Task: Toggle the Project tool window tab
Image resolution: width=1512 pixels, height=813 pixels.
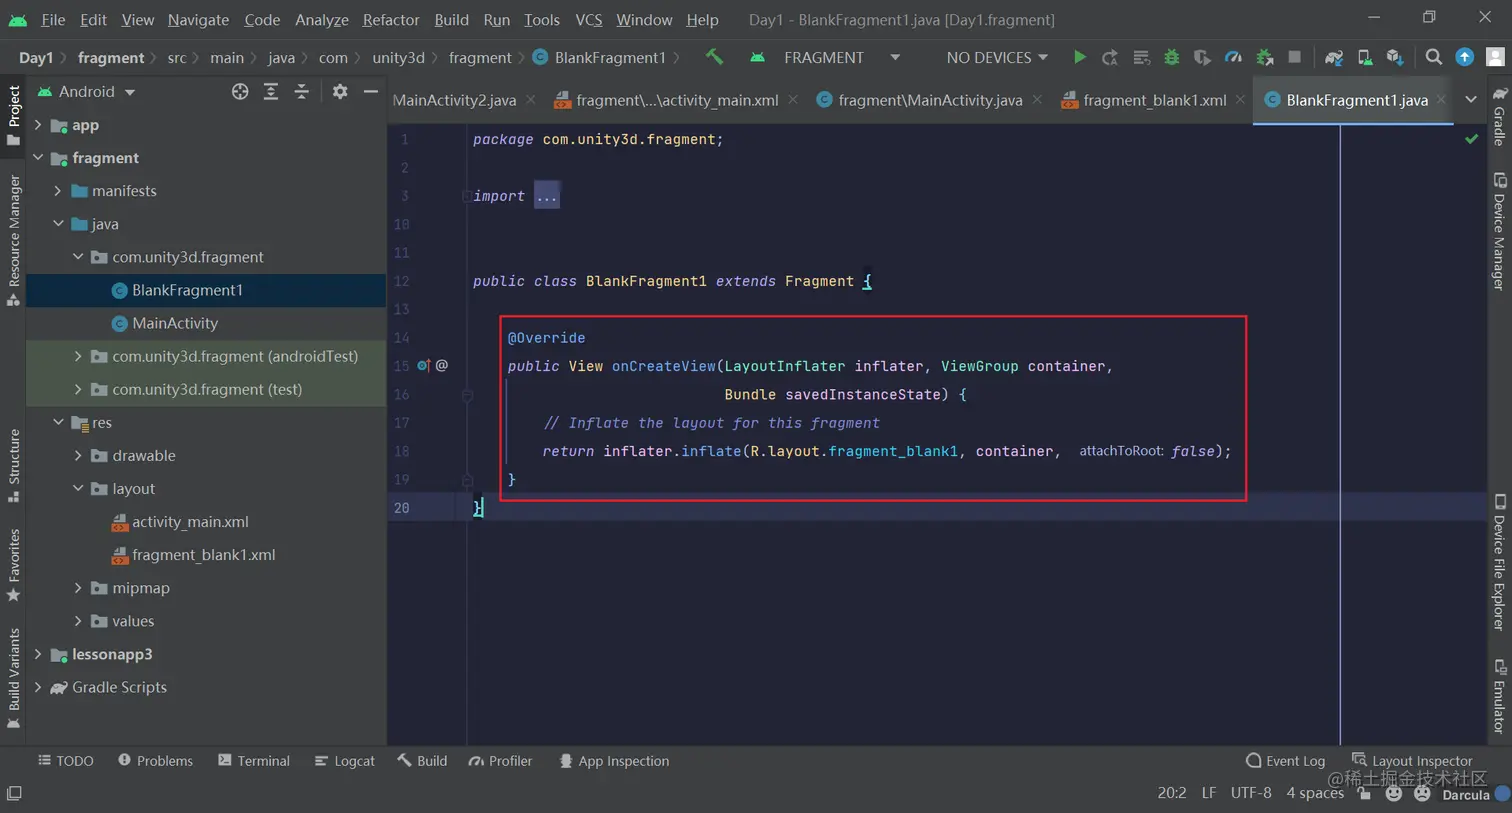Action: point(14,114)
